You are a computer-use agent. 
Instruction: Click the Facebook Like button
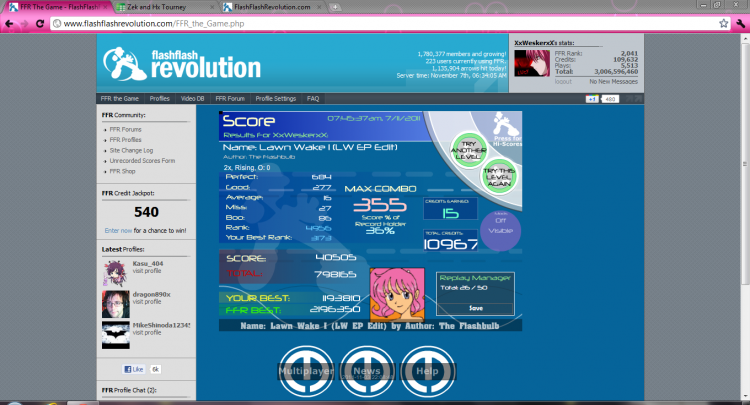134,369
